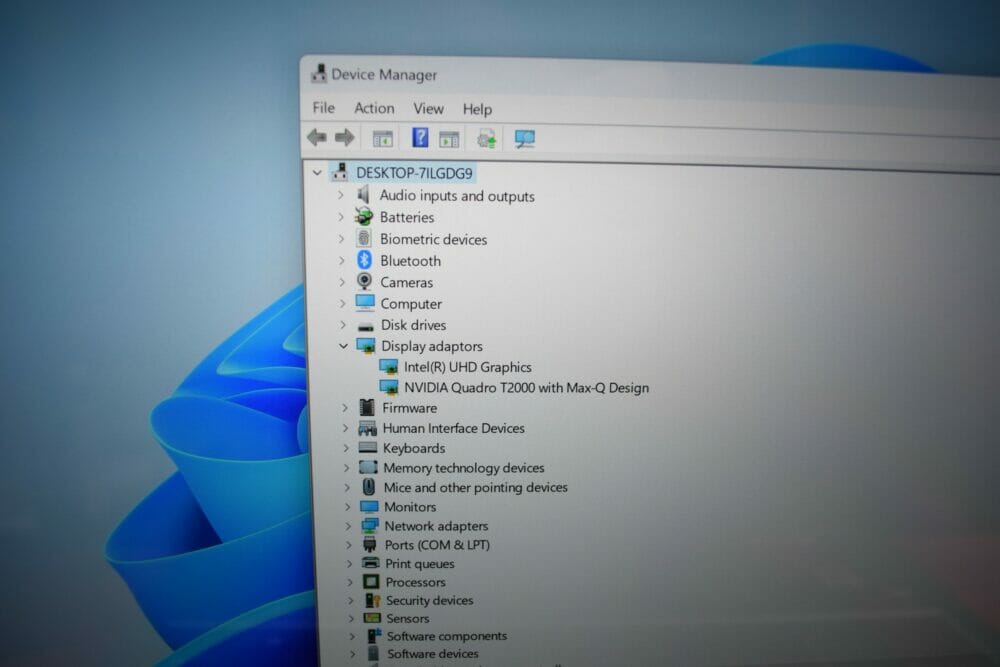The image size is (1000, 667).
Task: Open the Action menu
Action: 374,108
